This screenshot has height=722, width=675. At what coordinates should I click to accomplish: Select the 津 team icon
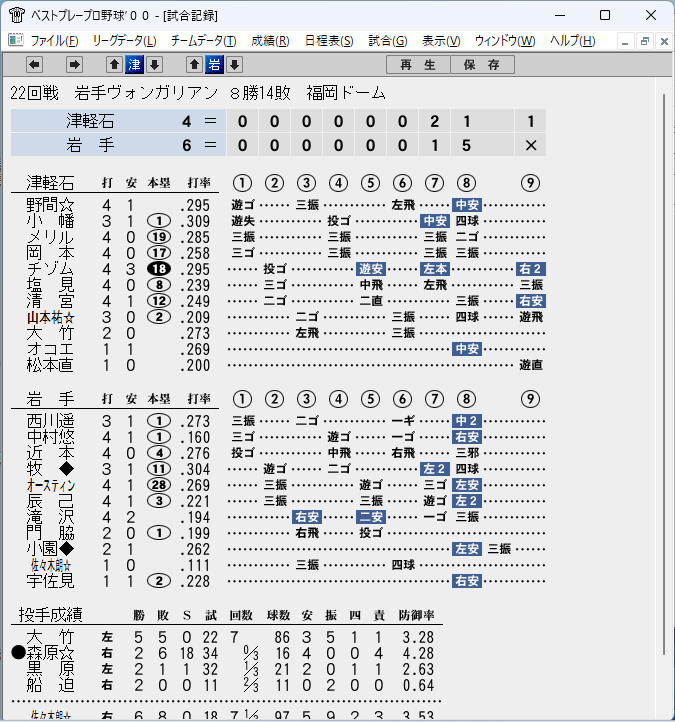[x=134, y=65]
